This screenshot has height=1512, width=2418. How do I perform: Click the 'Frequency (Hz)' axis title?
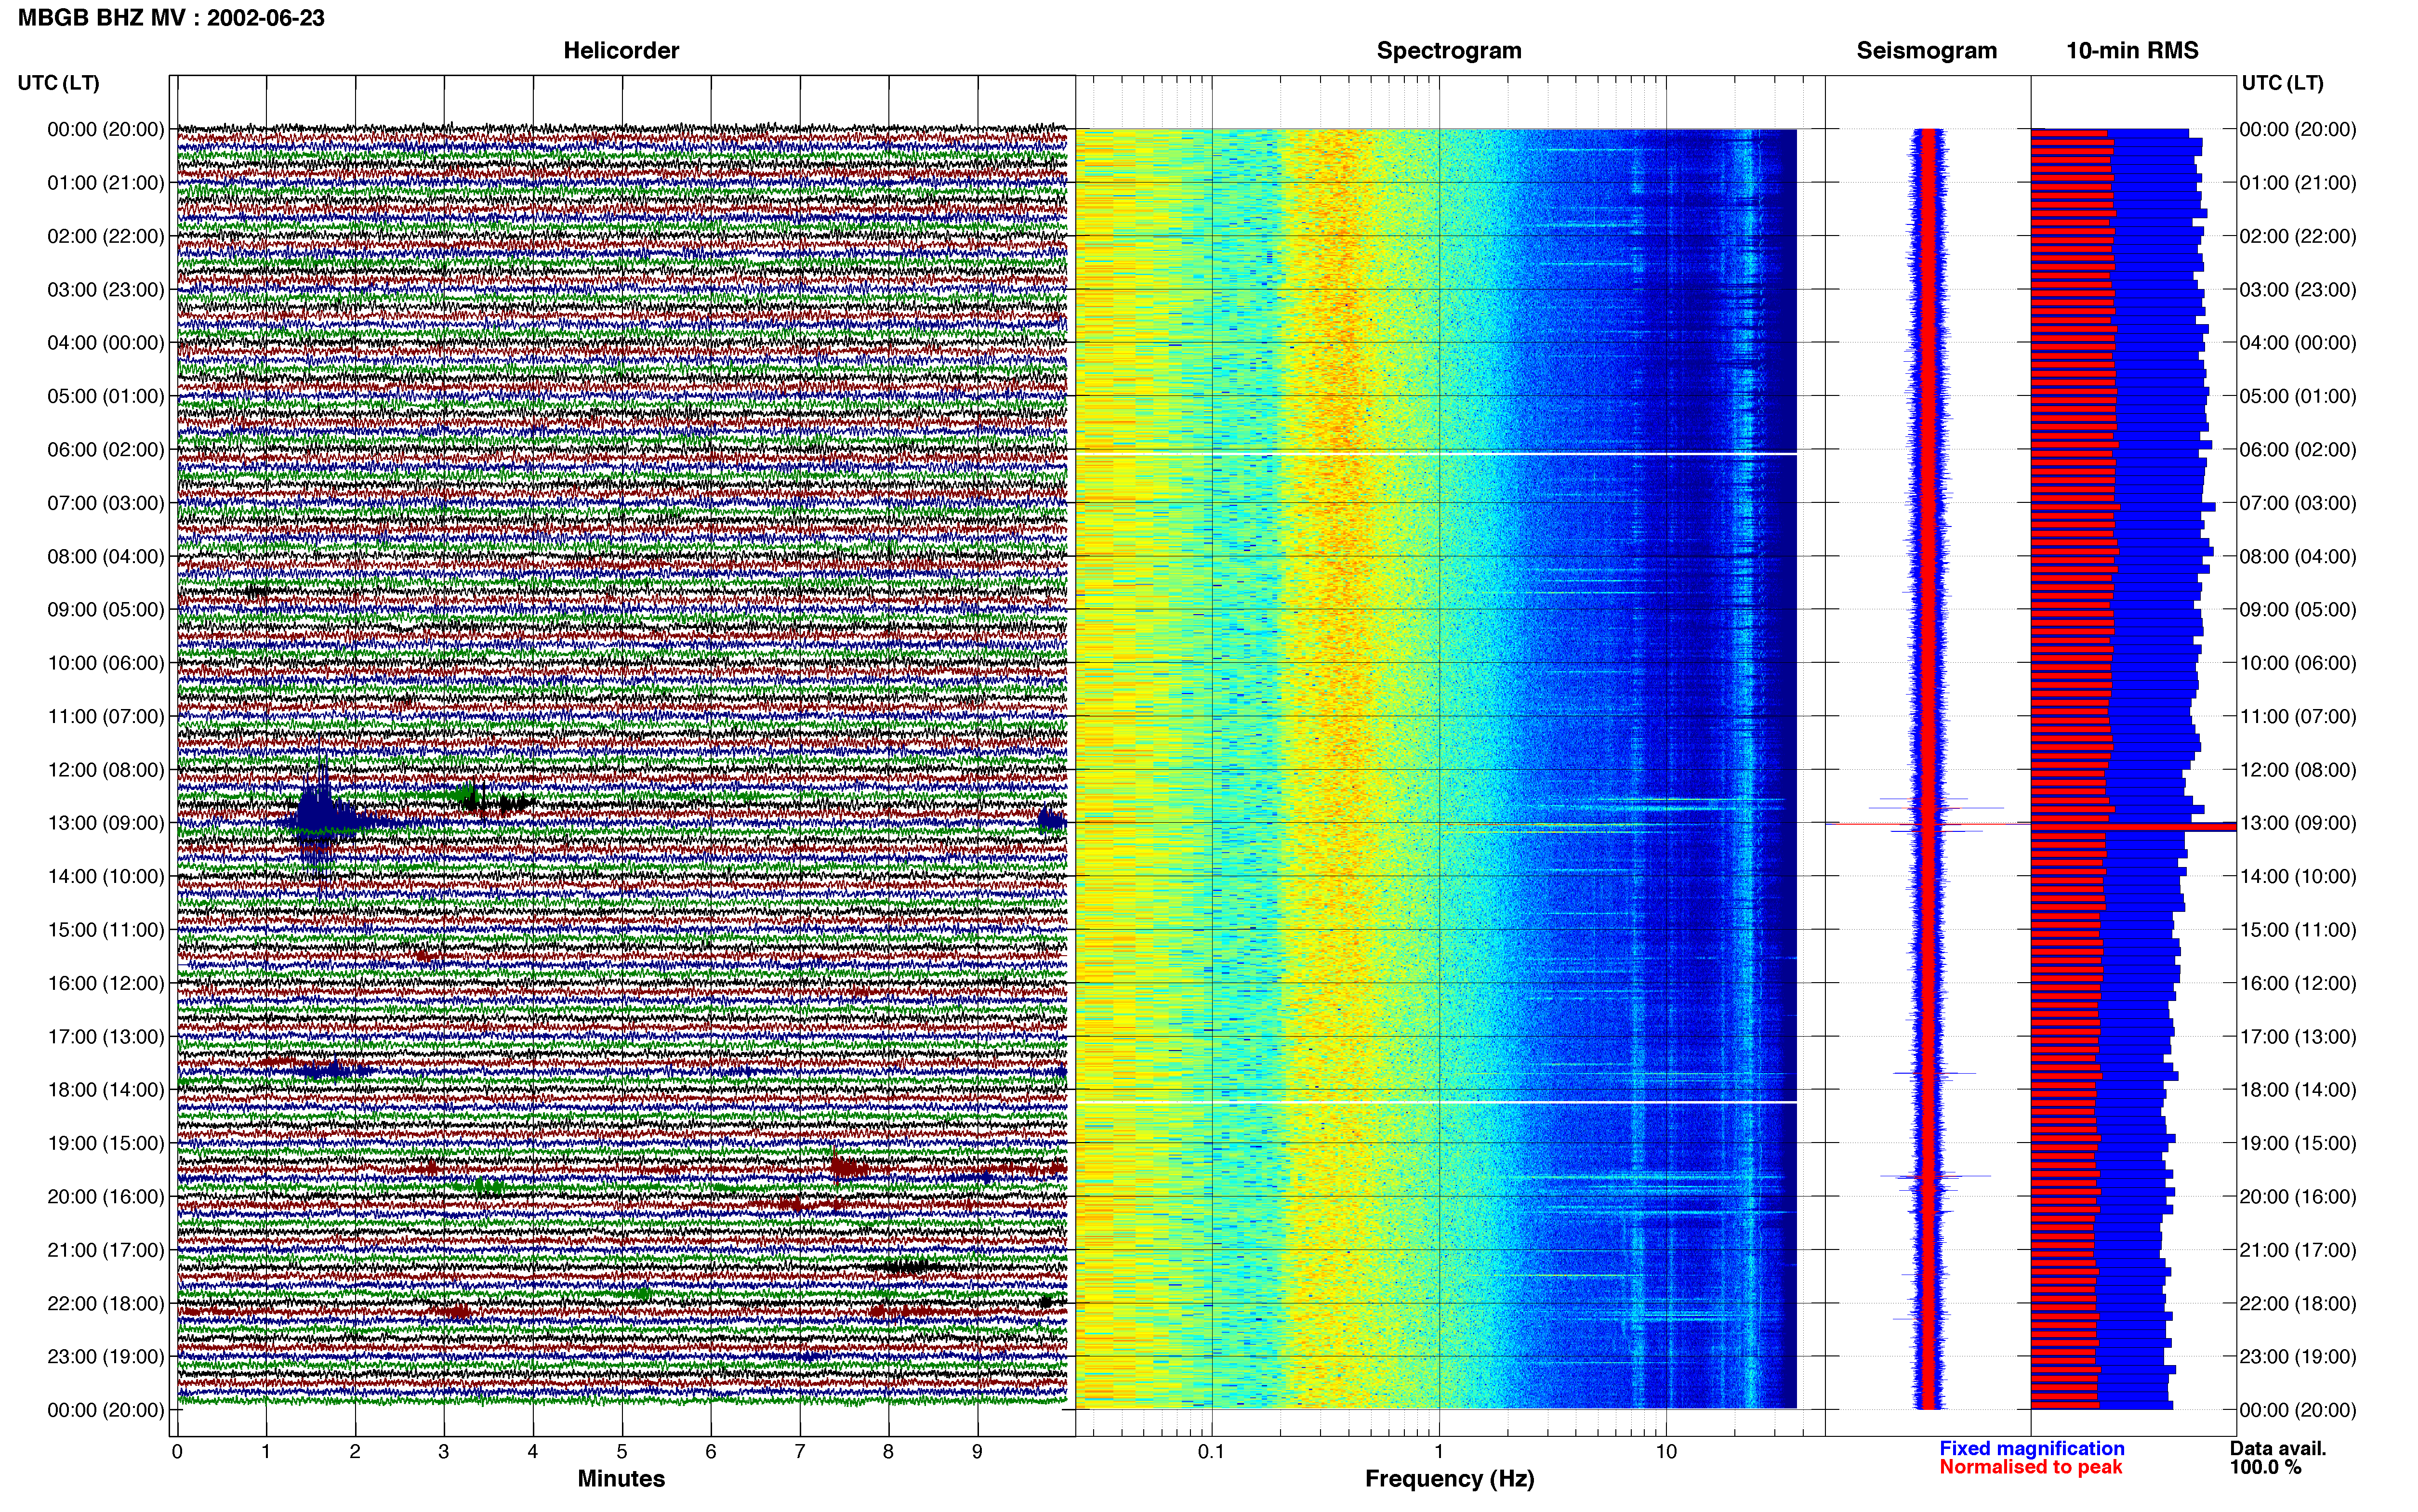pyautogui.click(x=1449, y=1479)
